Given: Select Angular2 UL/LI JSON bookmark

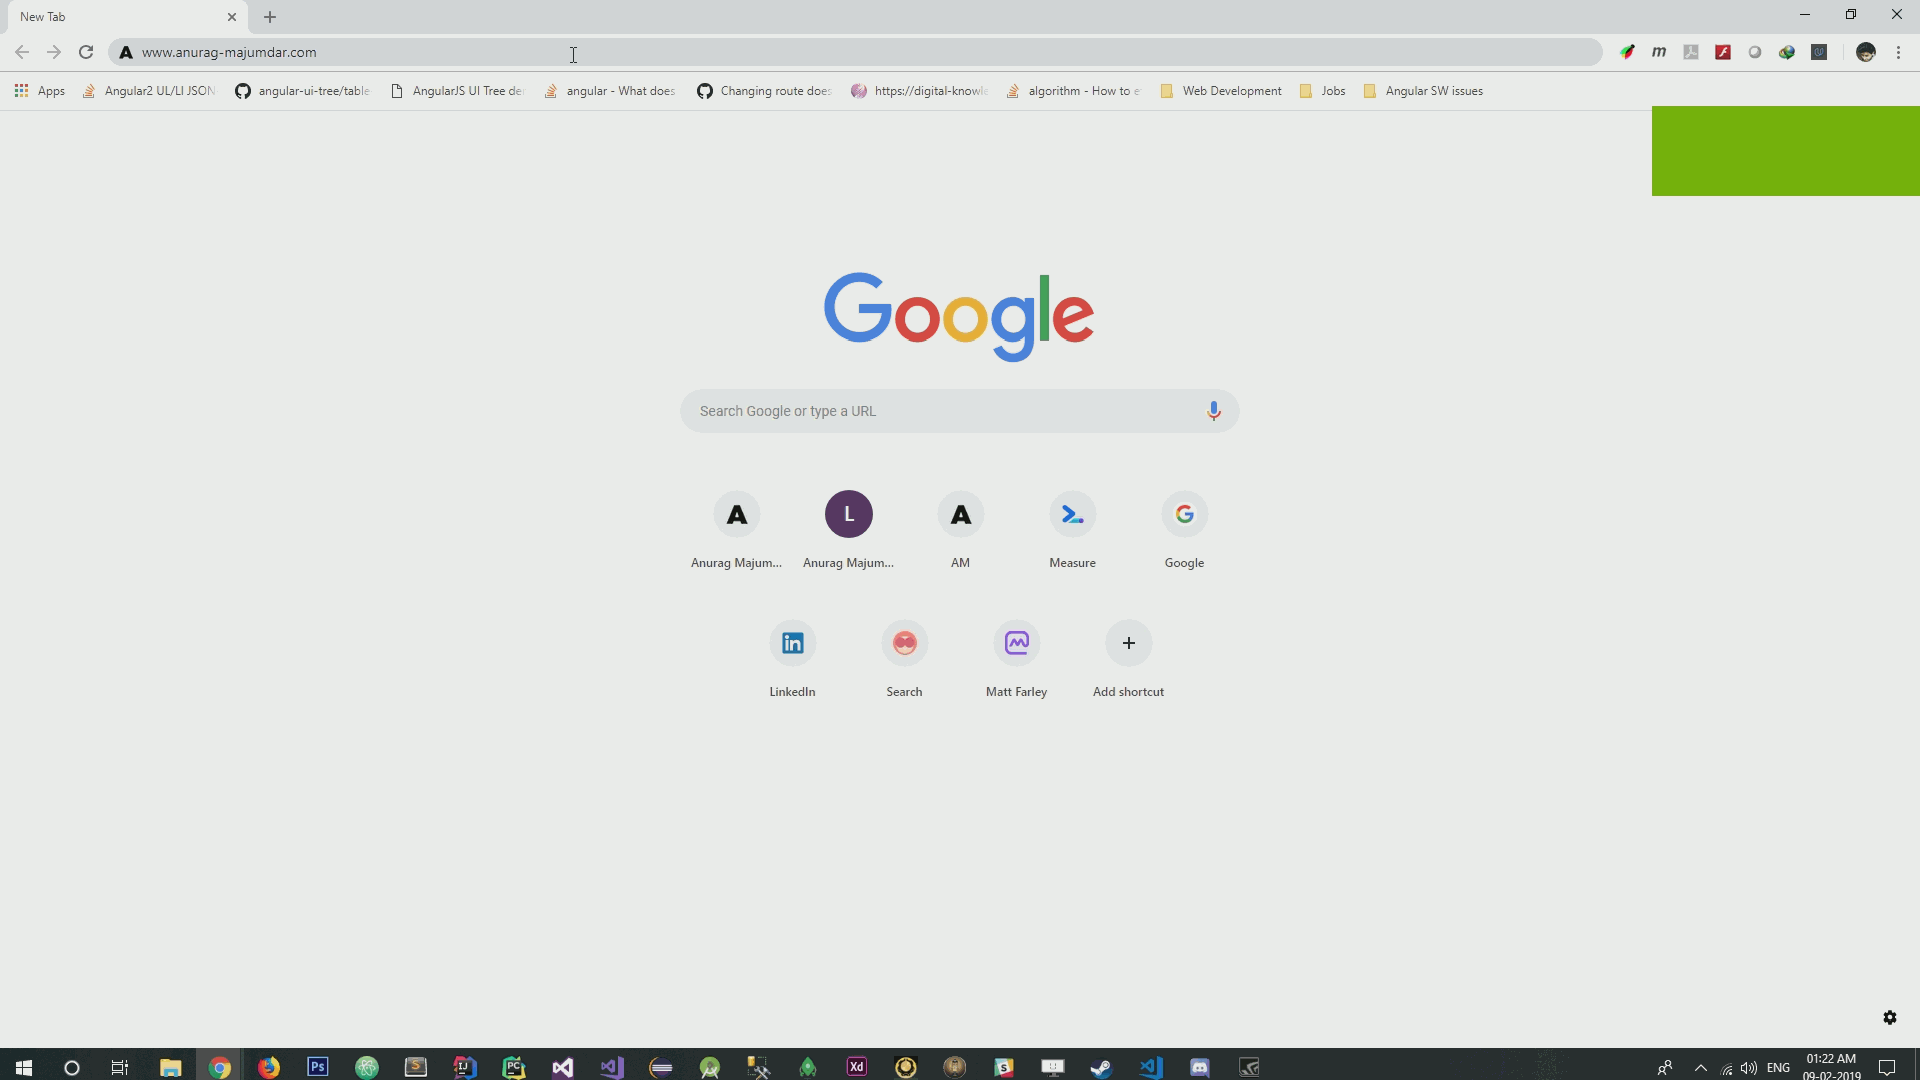Looking at the screenshot, I should point(149,90).
